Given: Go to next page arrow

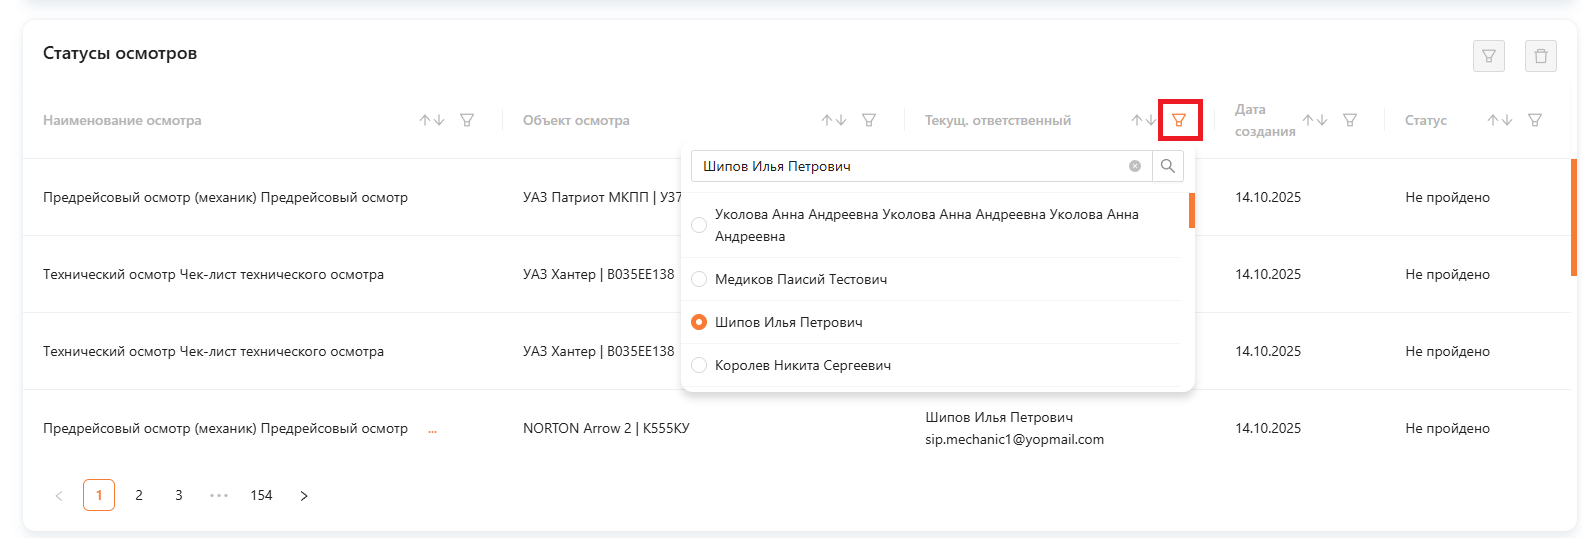Looking at the screenshot, I should [x=304, y=495].
